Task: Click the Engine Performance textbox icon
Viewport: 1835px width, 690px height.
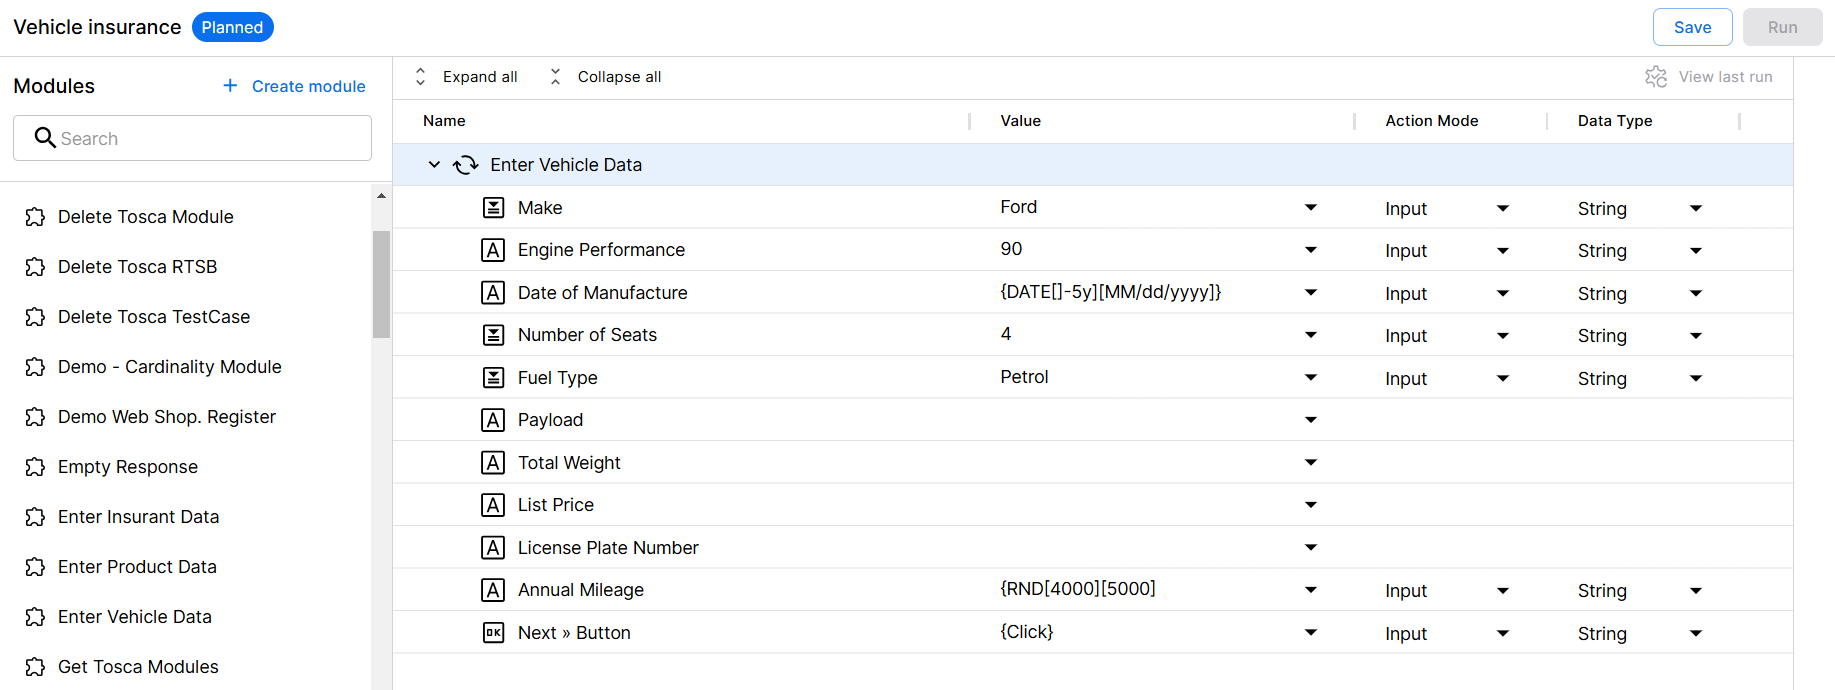Action: point(493,250)
